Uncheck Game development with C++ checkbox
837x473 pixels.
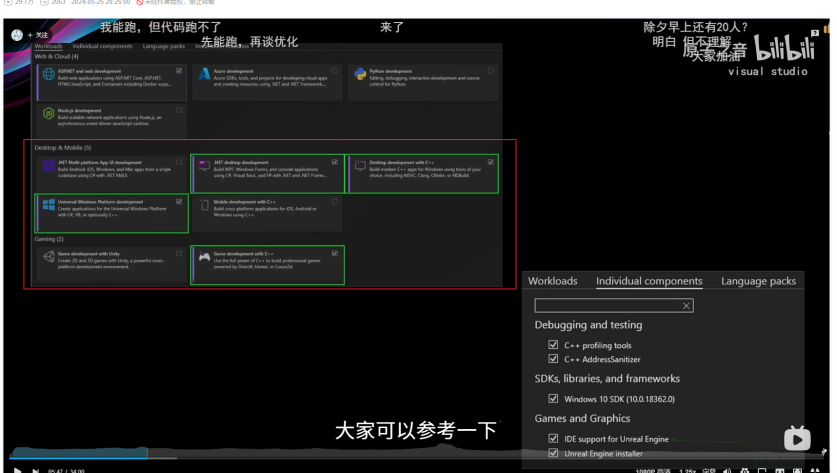tap(335, 253)
